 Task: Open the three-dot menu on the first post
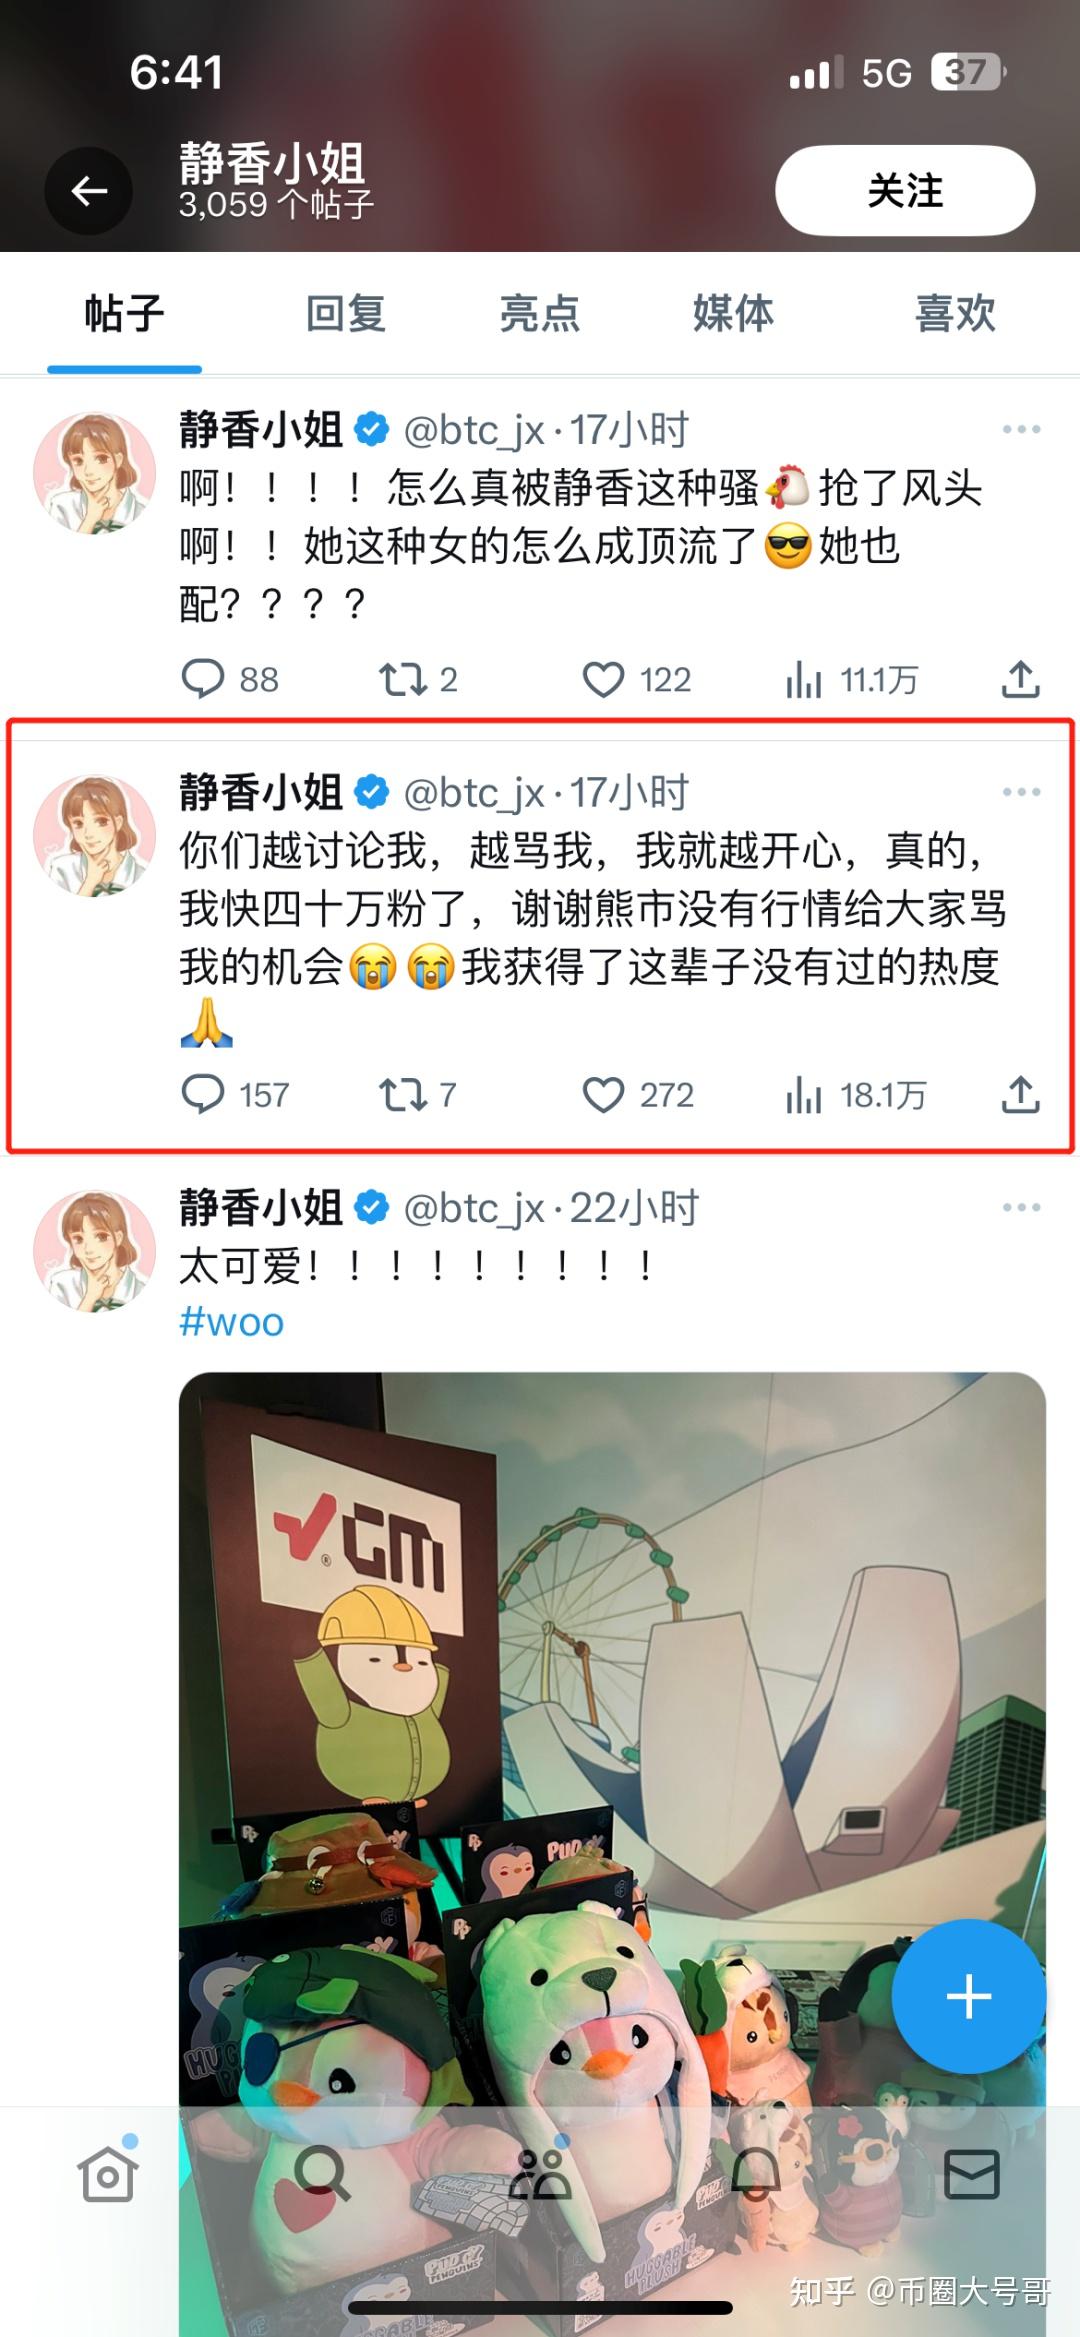(1021, 429)
